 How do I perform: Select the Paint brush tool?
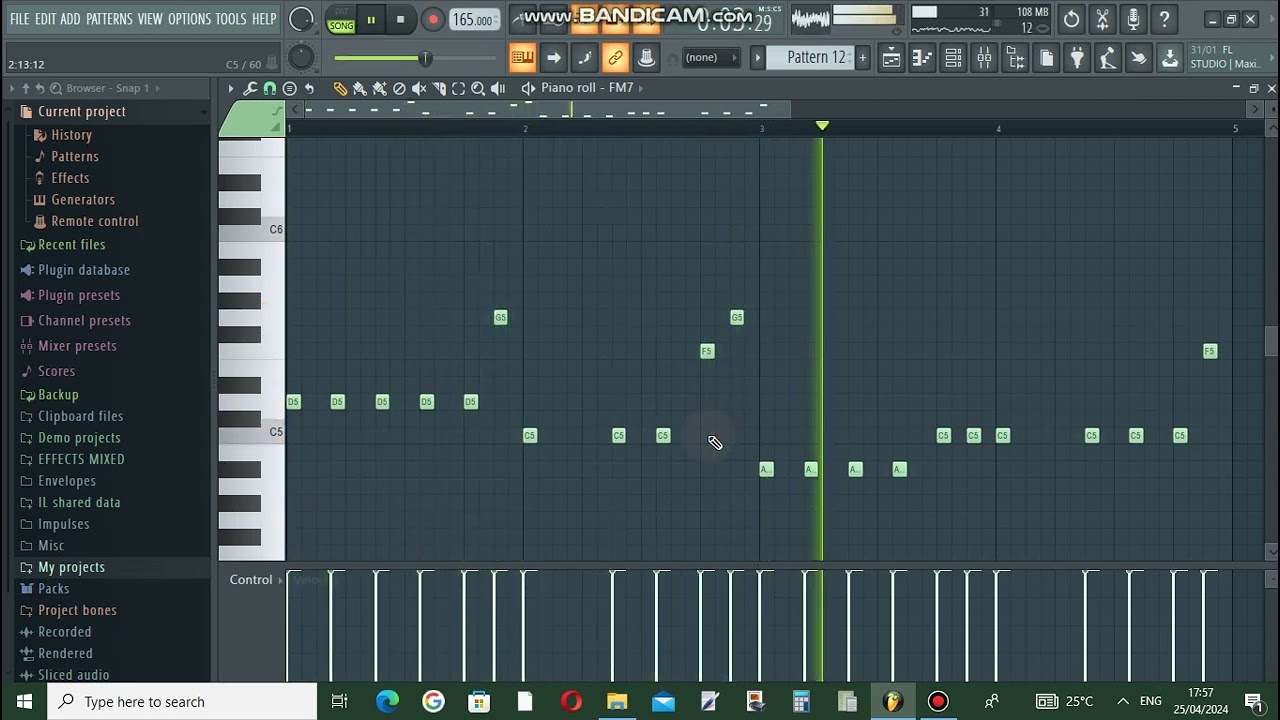click(x=359, y=88)
